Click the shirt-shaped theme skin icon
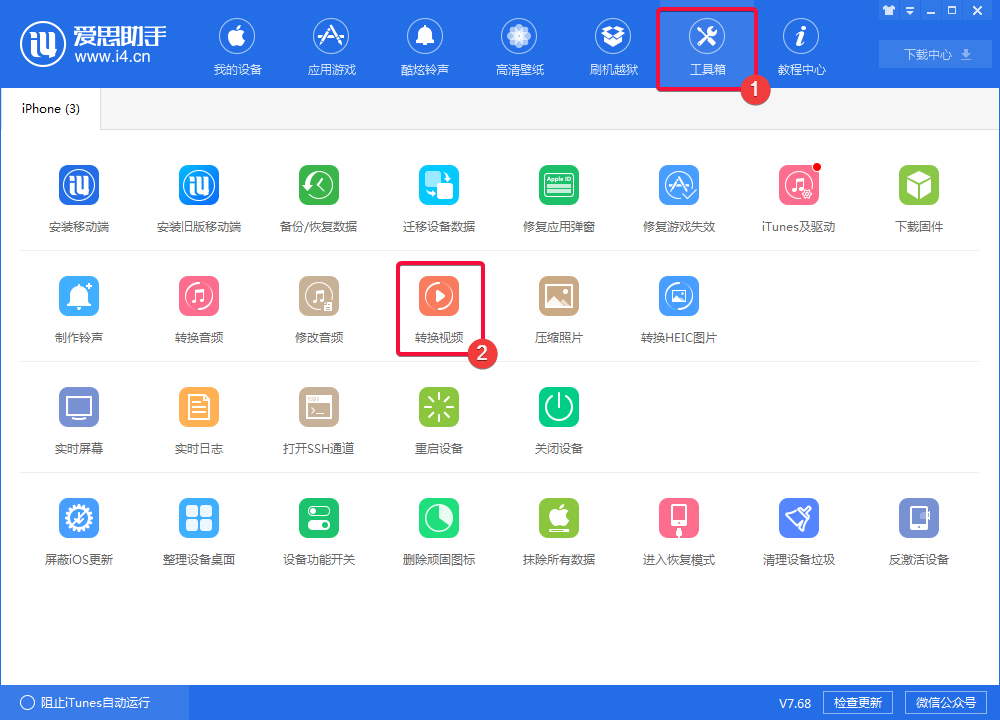The width and height of the screenshot is (1000, 720). pos(888,10)
